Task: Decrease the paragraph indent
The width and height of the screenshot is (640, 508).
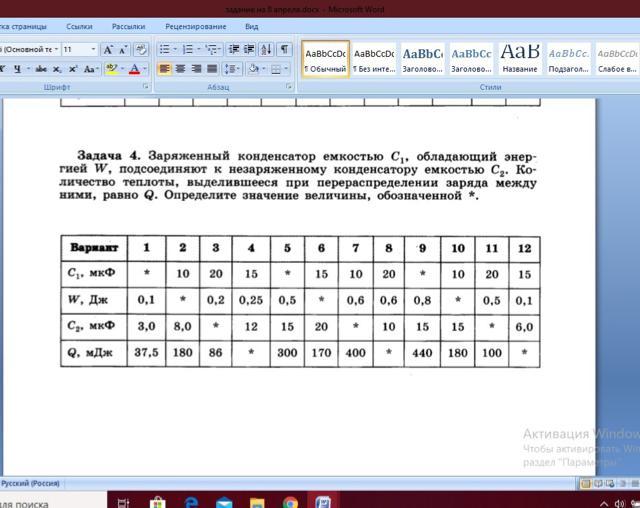Action: tap(234, 49)
